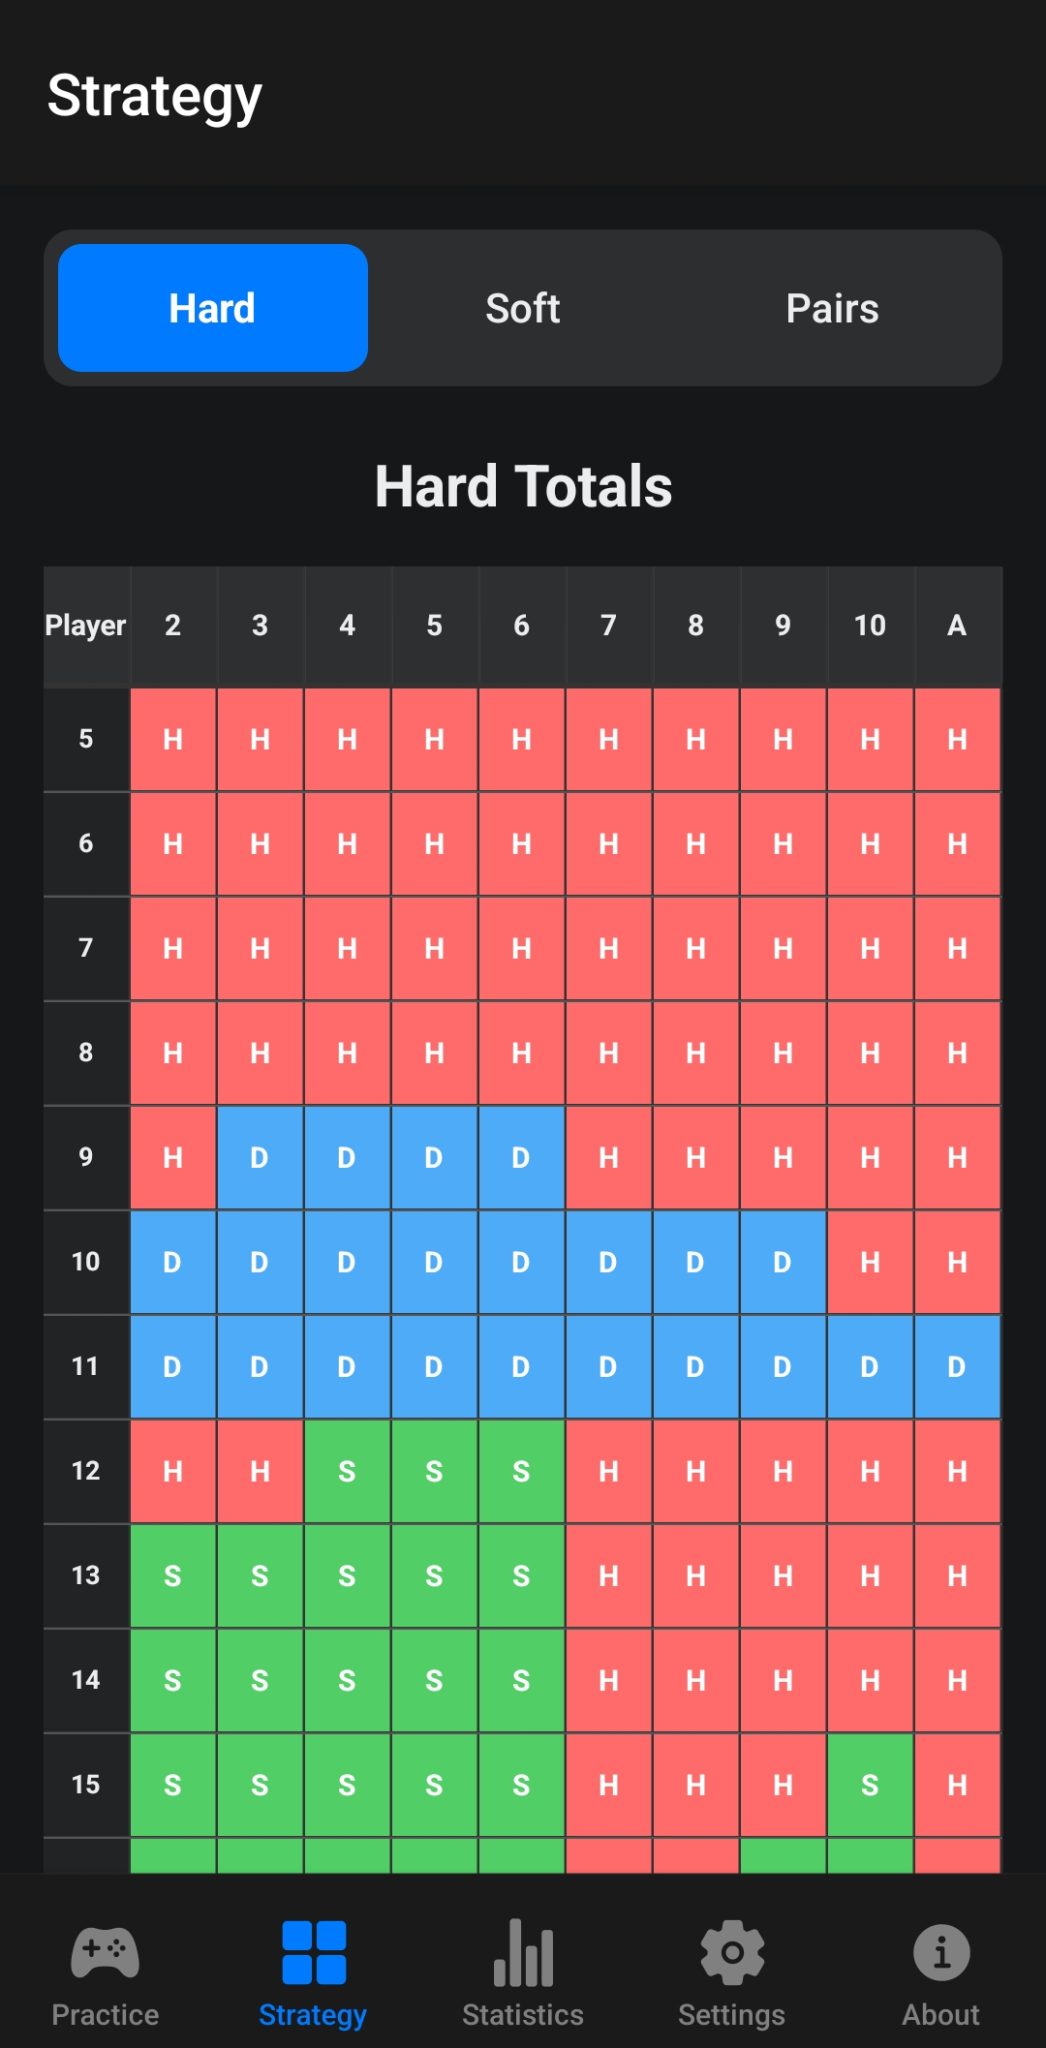Screen dimensions: 1046x2048
Task: Select the Strategy grid icon
Action: (313, 1948)
